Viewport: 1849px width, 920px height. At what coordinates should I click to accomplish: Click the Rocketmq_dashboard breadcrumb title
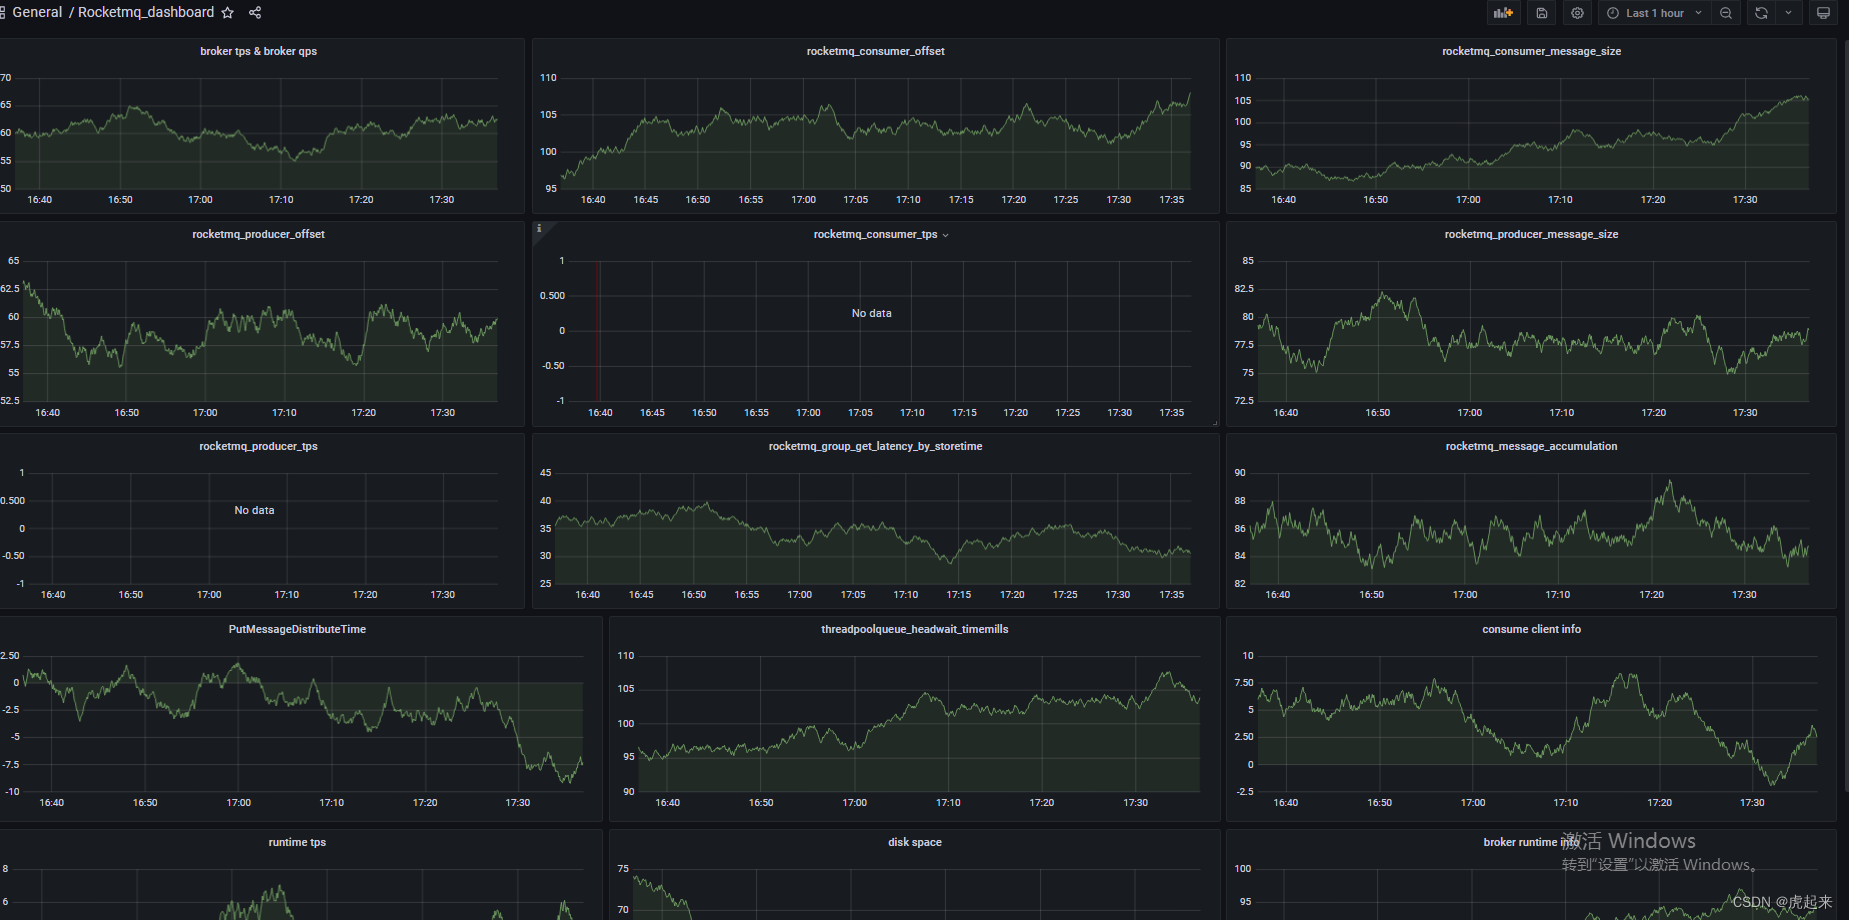(146, 12)
